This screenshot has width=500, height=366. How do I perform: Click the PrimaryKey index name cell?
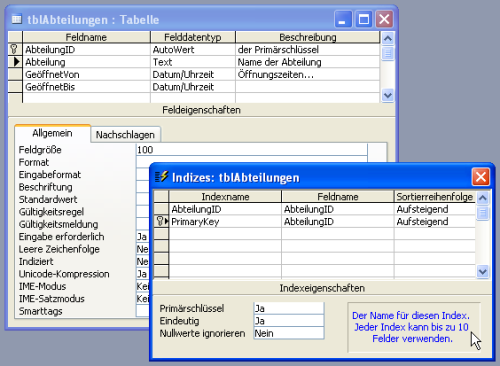[x=225, y=221]
